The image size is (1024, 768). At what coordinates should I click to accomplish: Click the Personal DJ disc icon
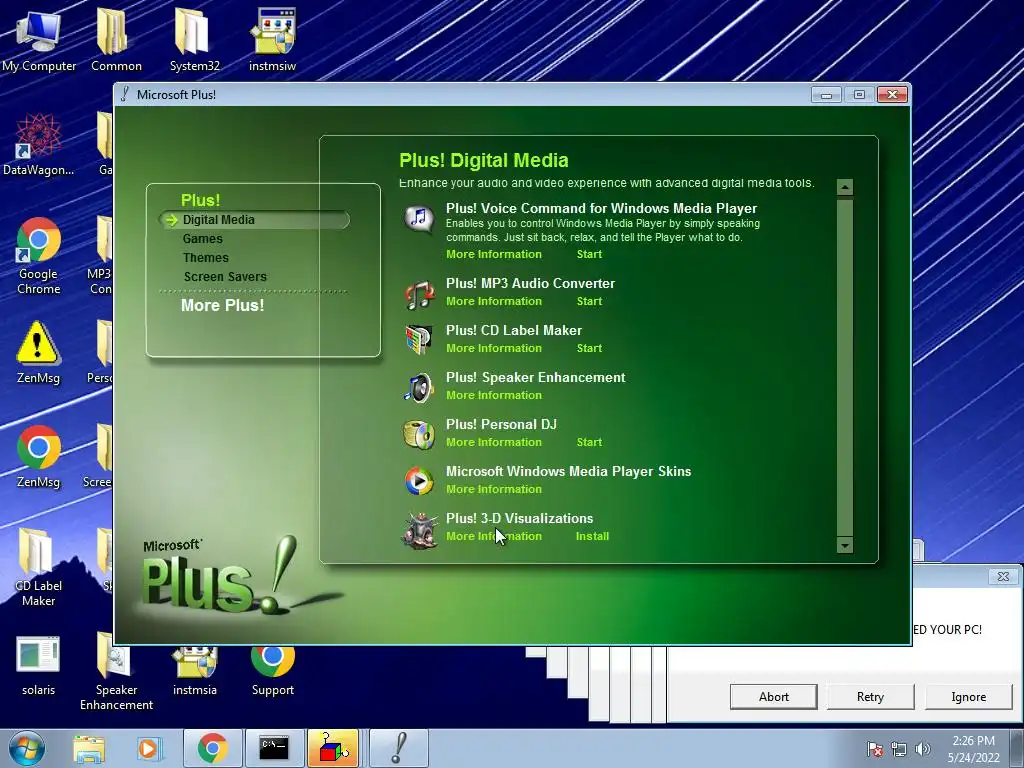tap(419, 435)
